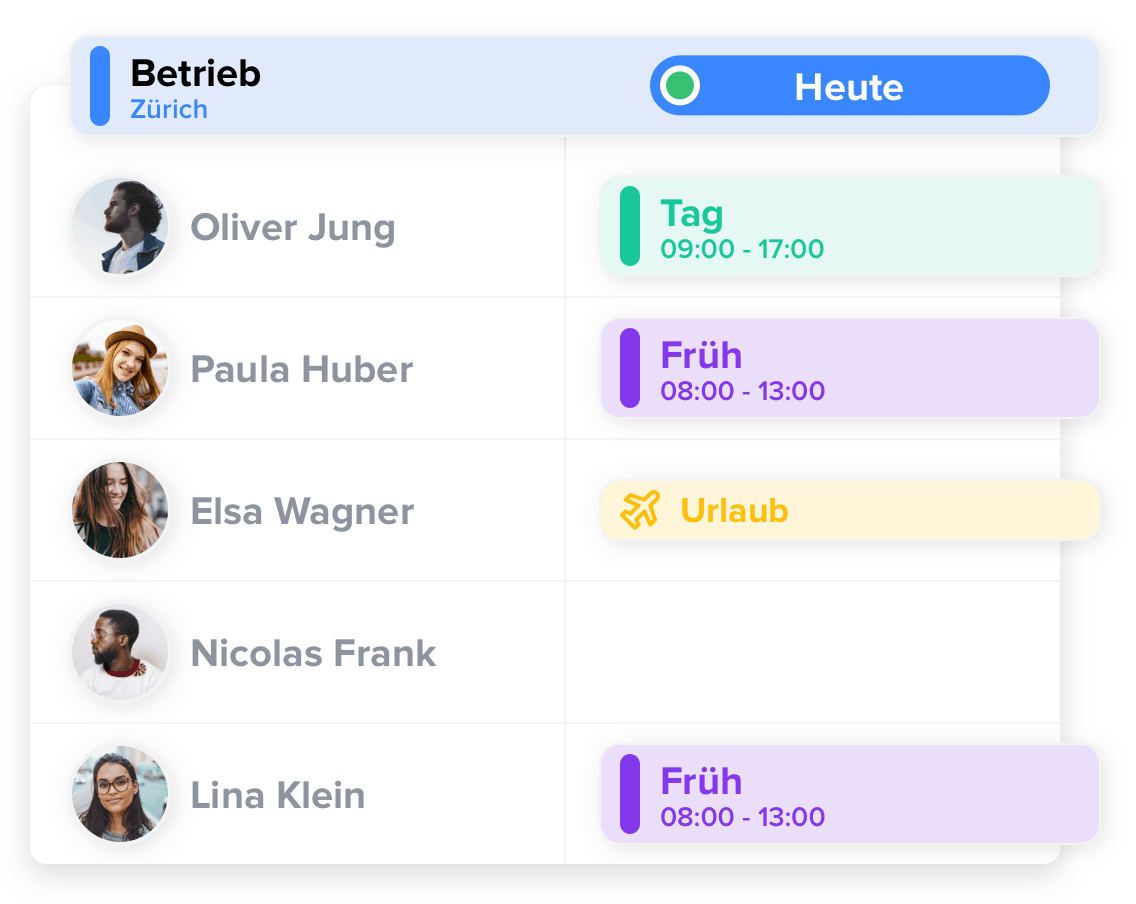This screenshot has width=1136, height=904.
Task: Open Elsa Wagner's profile photo
Action: click(x=120, y=510)
